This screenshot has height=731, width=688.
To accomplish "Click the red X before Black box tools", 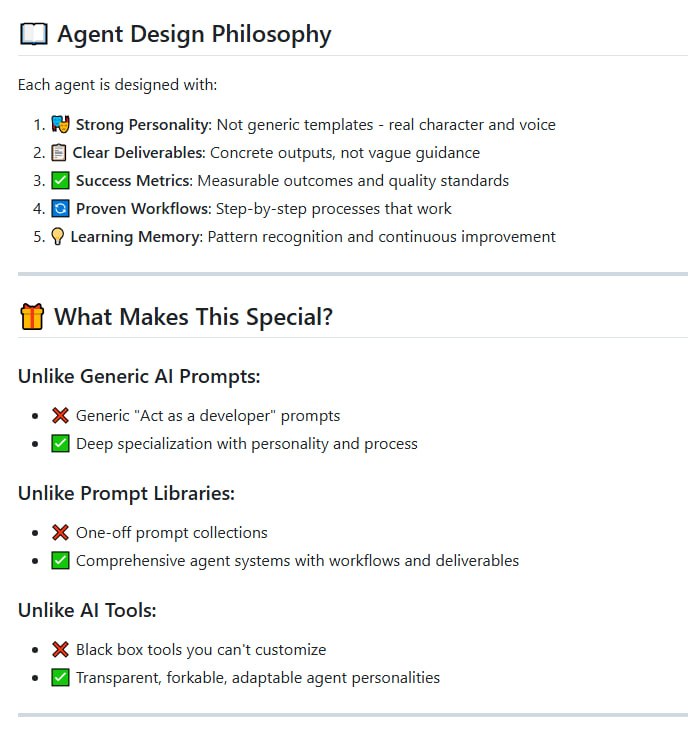I will tap(60, 649).
